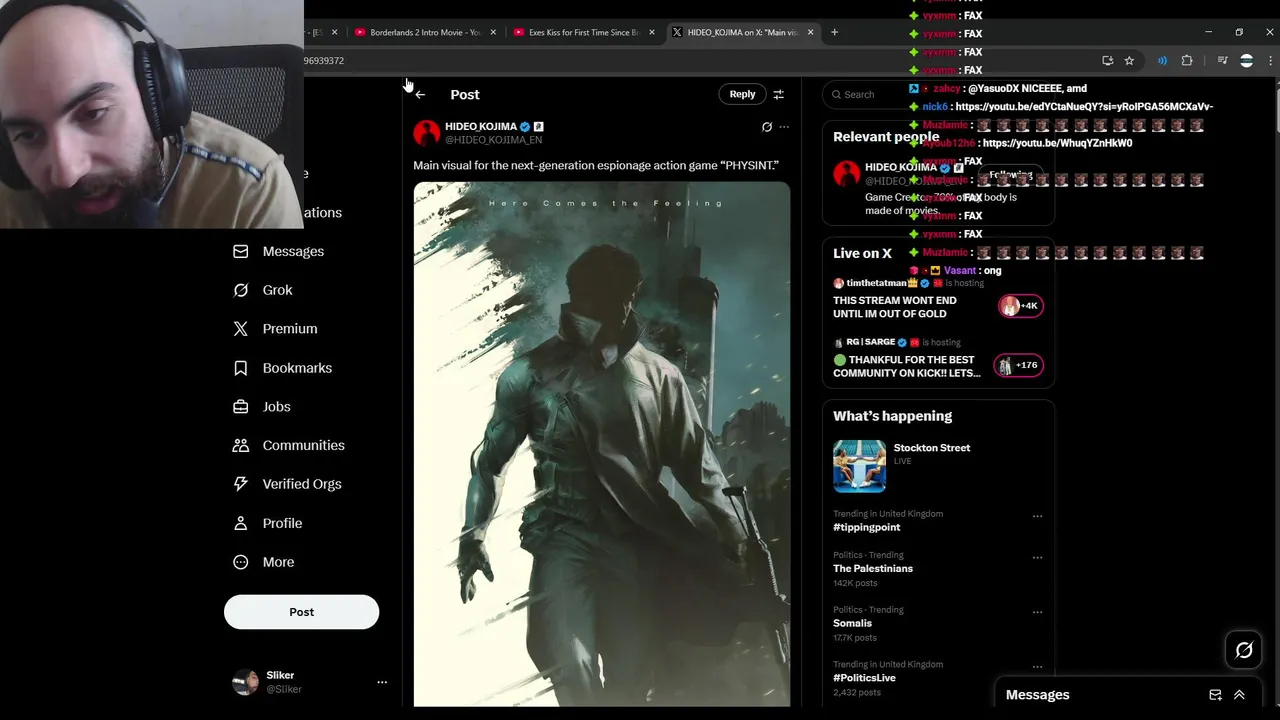This screenshot has height=720, width=1280.
Task: Click the floating Grok button
Action: [1244, 650]
